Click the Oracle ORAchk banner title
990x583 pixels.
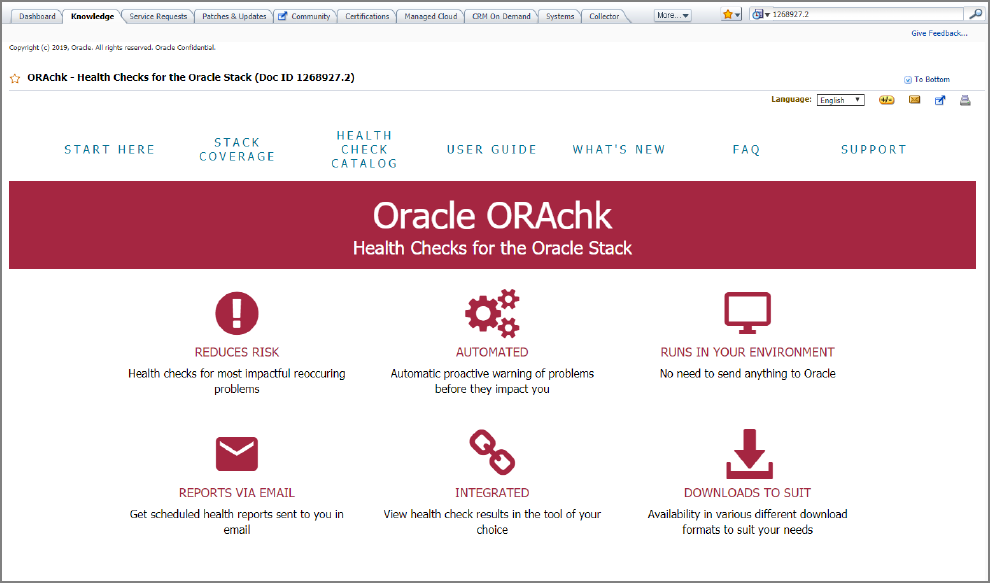click(x=492, y=216)
